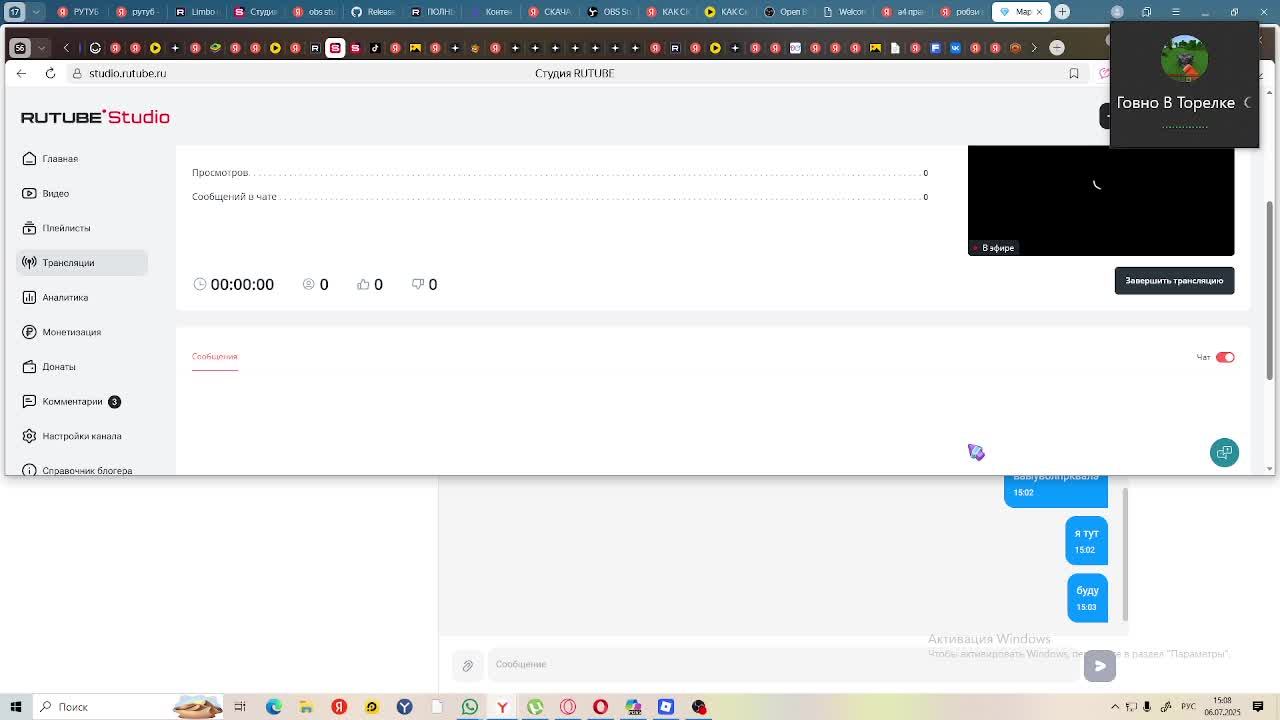
Task: Click the 'буду' chat message
Action: point(1087,598)
